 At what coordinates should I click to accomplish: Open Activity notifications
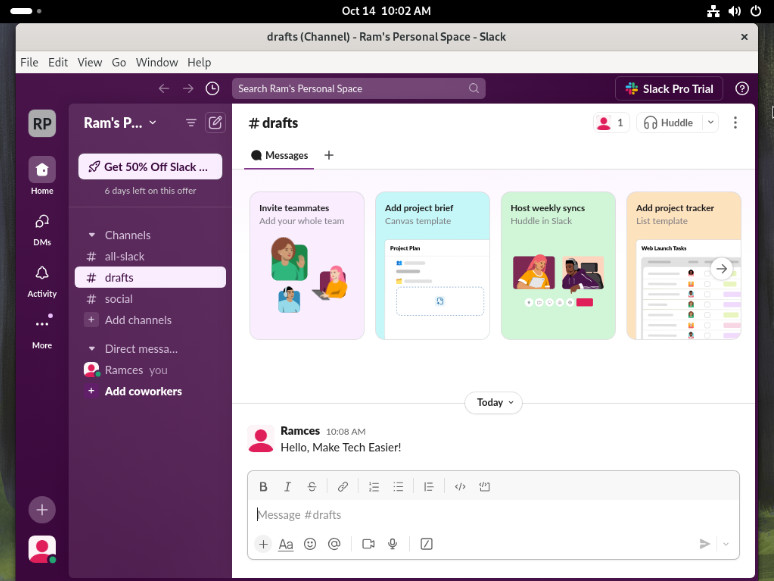42,282
